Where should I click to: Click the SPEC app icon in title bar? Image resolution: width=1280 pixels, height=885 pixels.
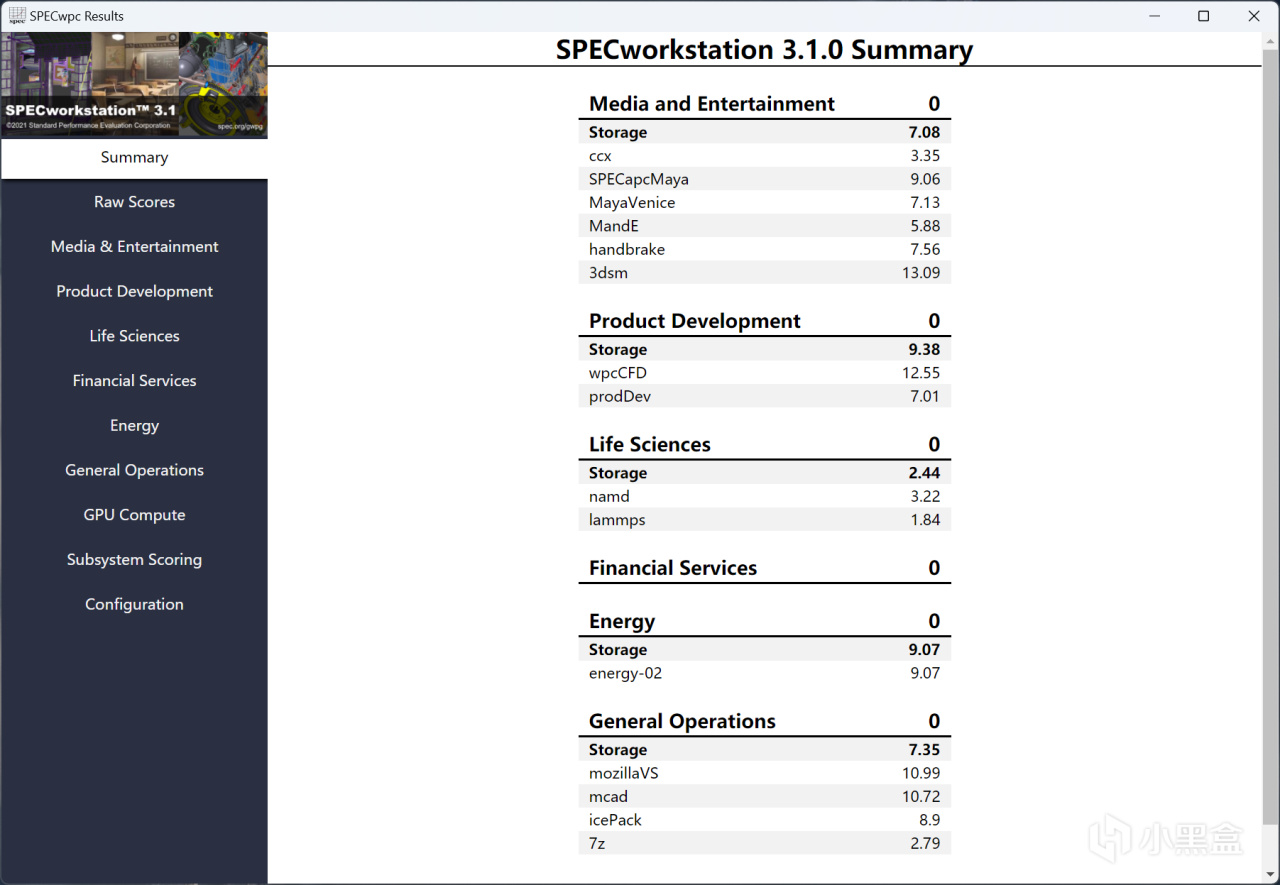point(17,16)
